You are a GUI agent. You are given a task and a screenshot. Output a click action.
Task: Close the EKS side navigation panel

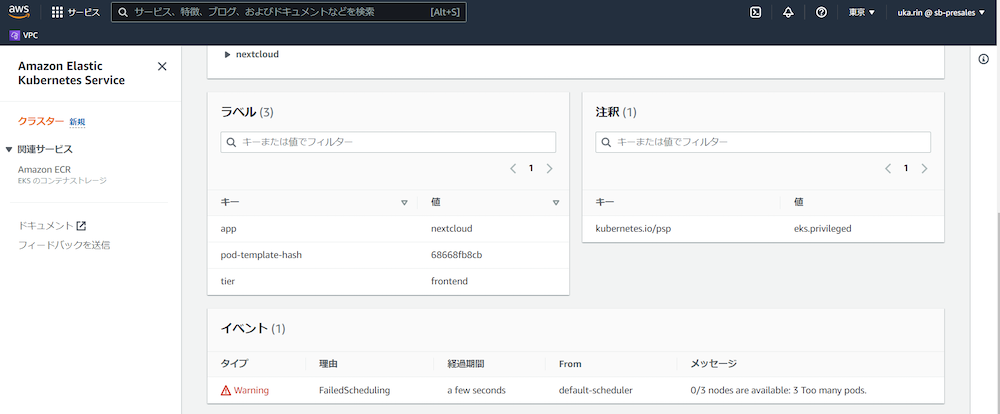coord(162,66)
